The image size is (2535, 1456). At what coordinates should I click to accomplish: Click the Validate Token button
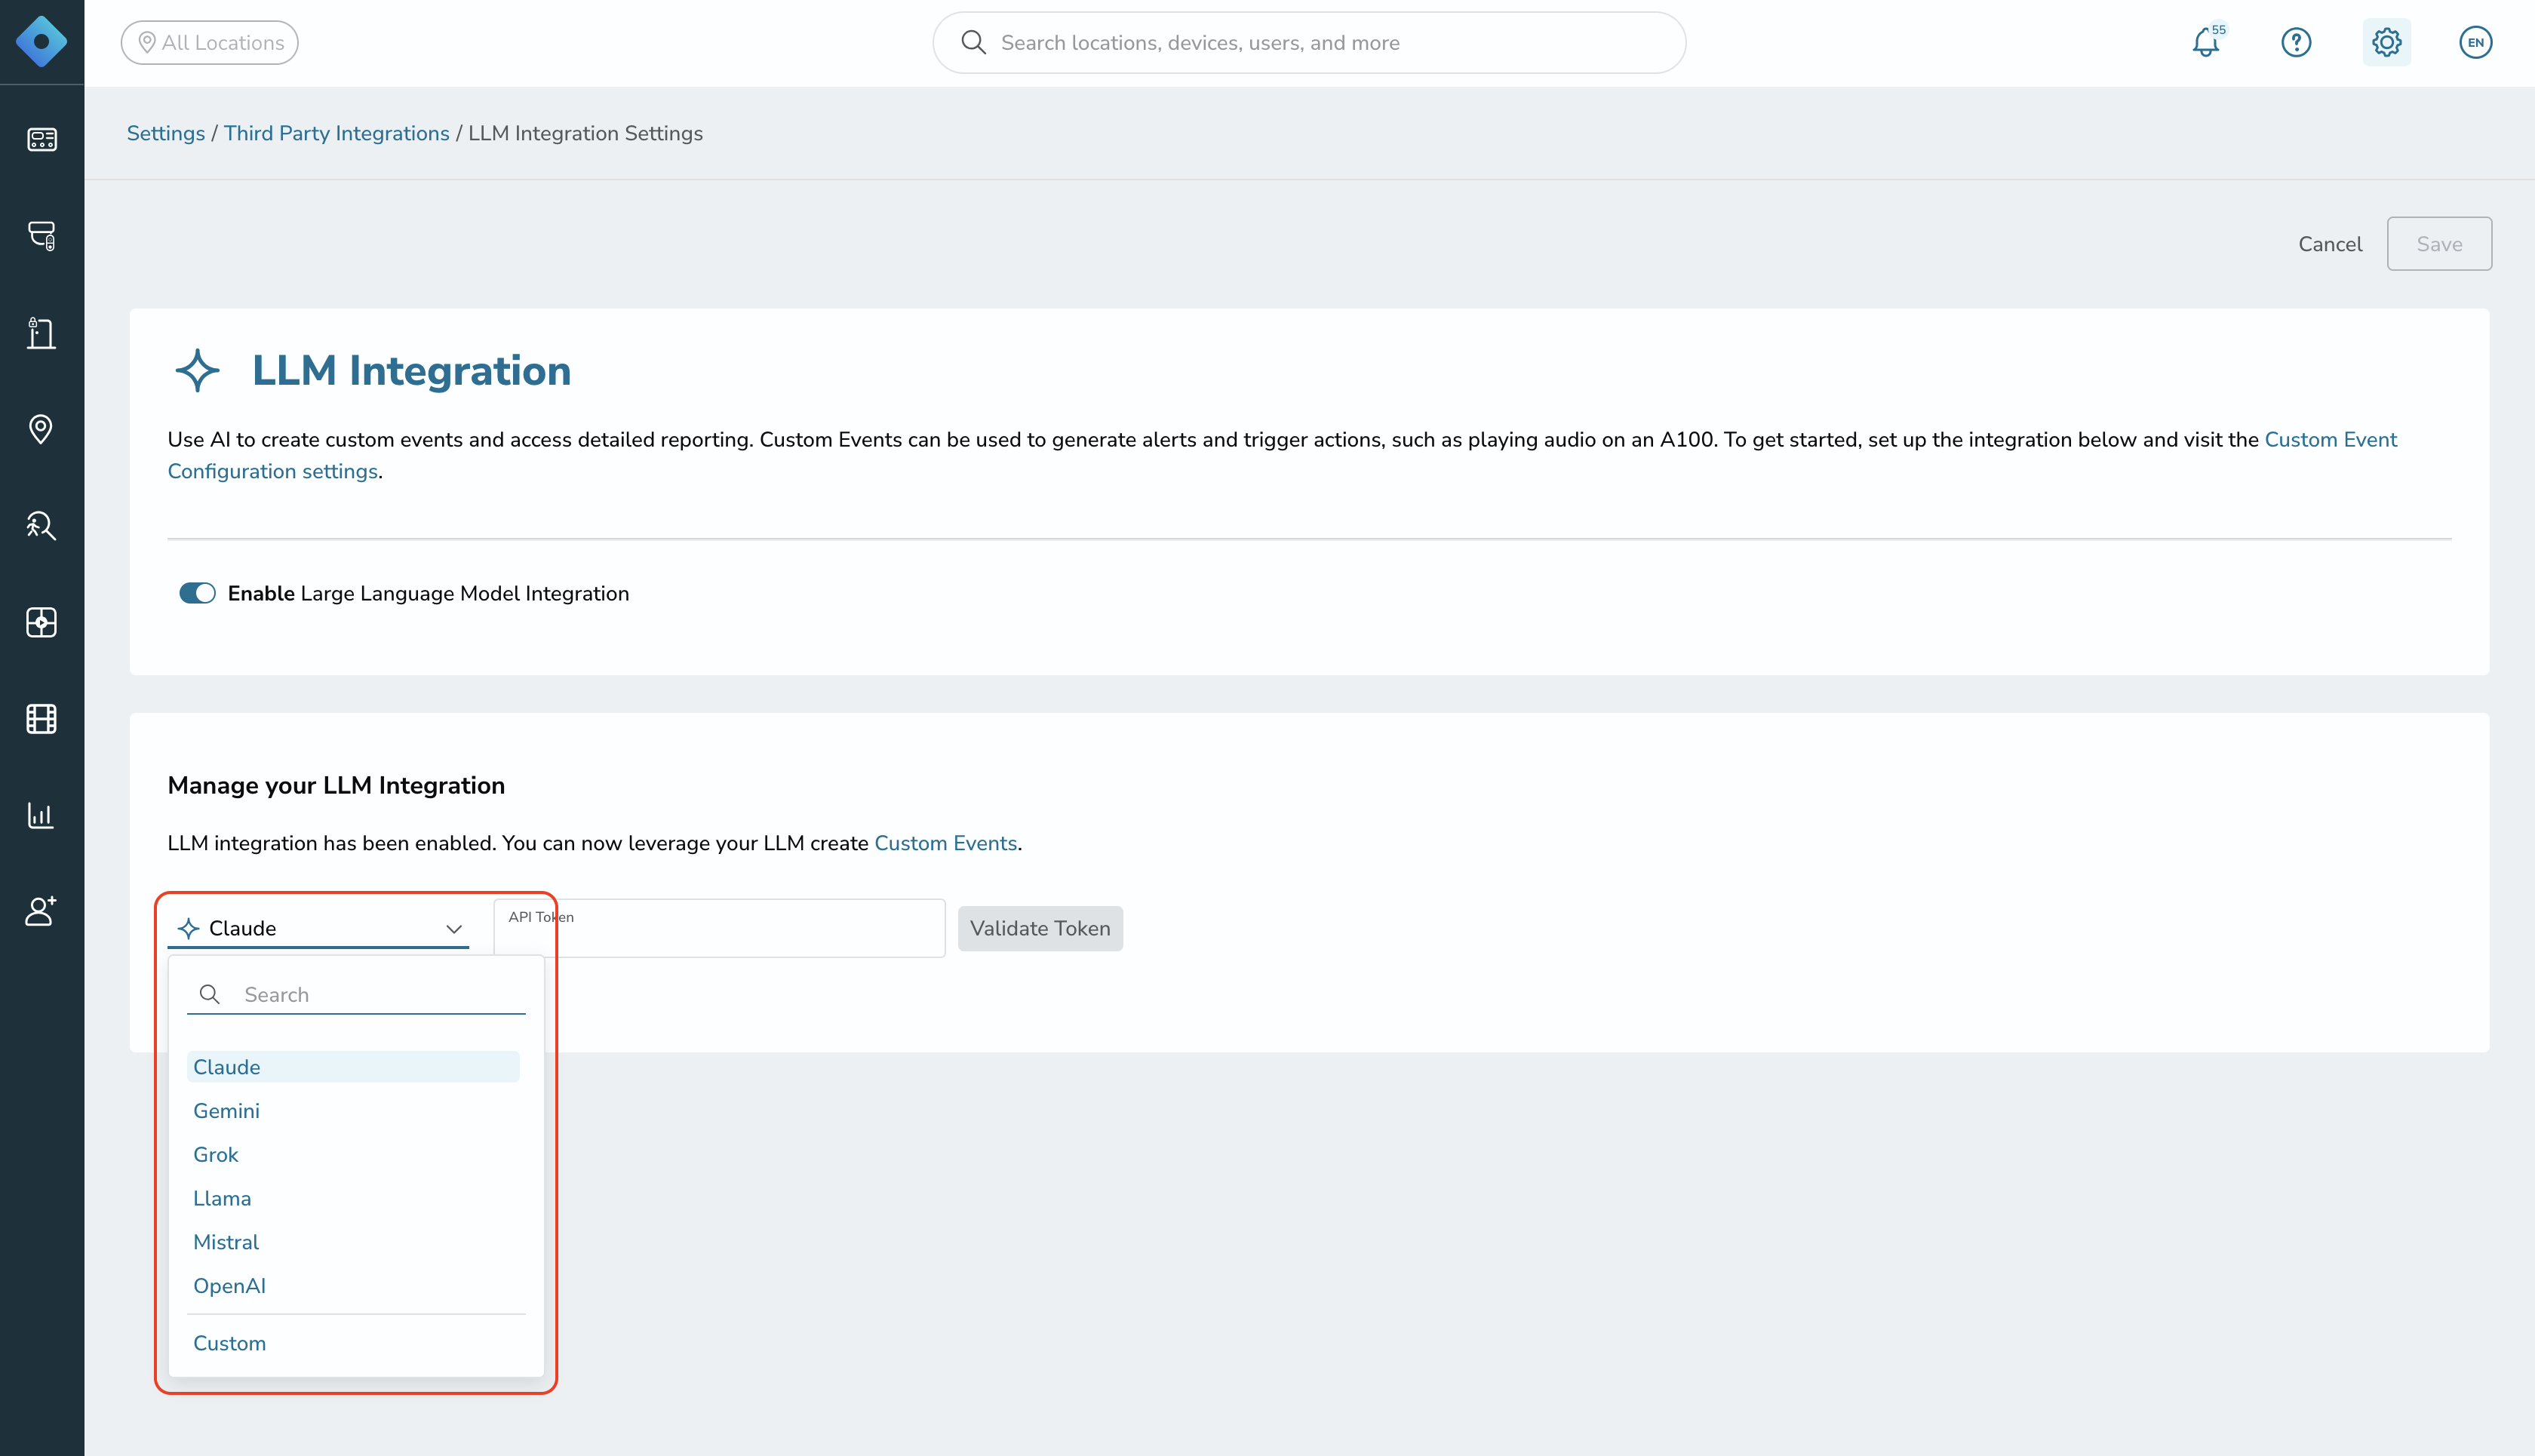click(1040, 928)
